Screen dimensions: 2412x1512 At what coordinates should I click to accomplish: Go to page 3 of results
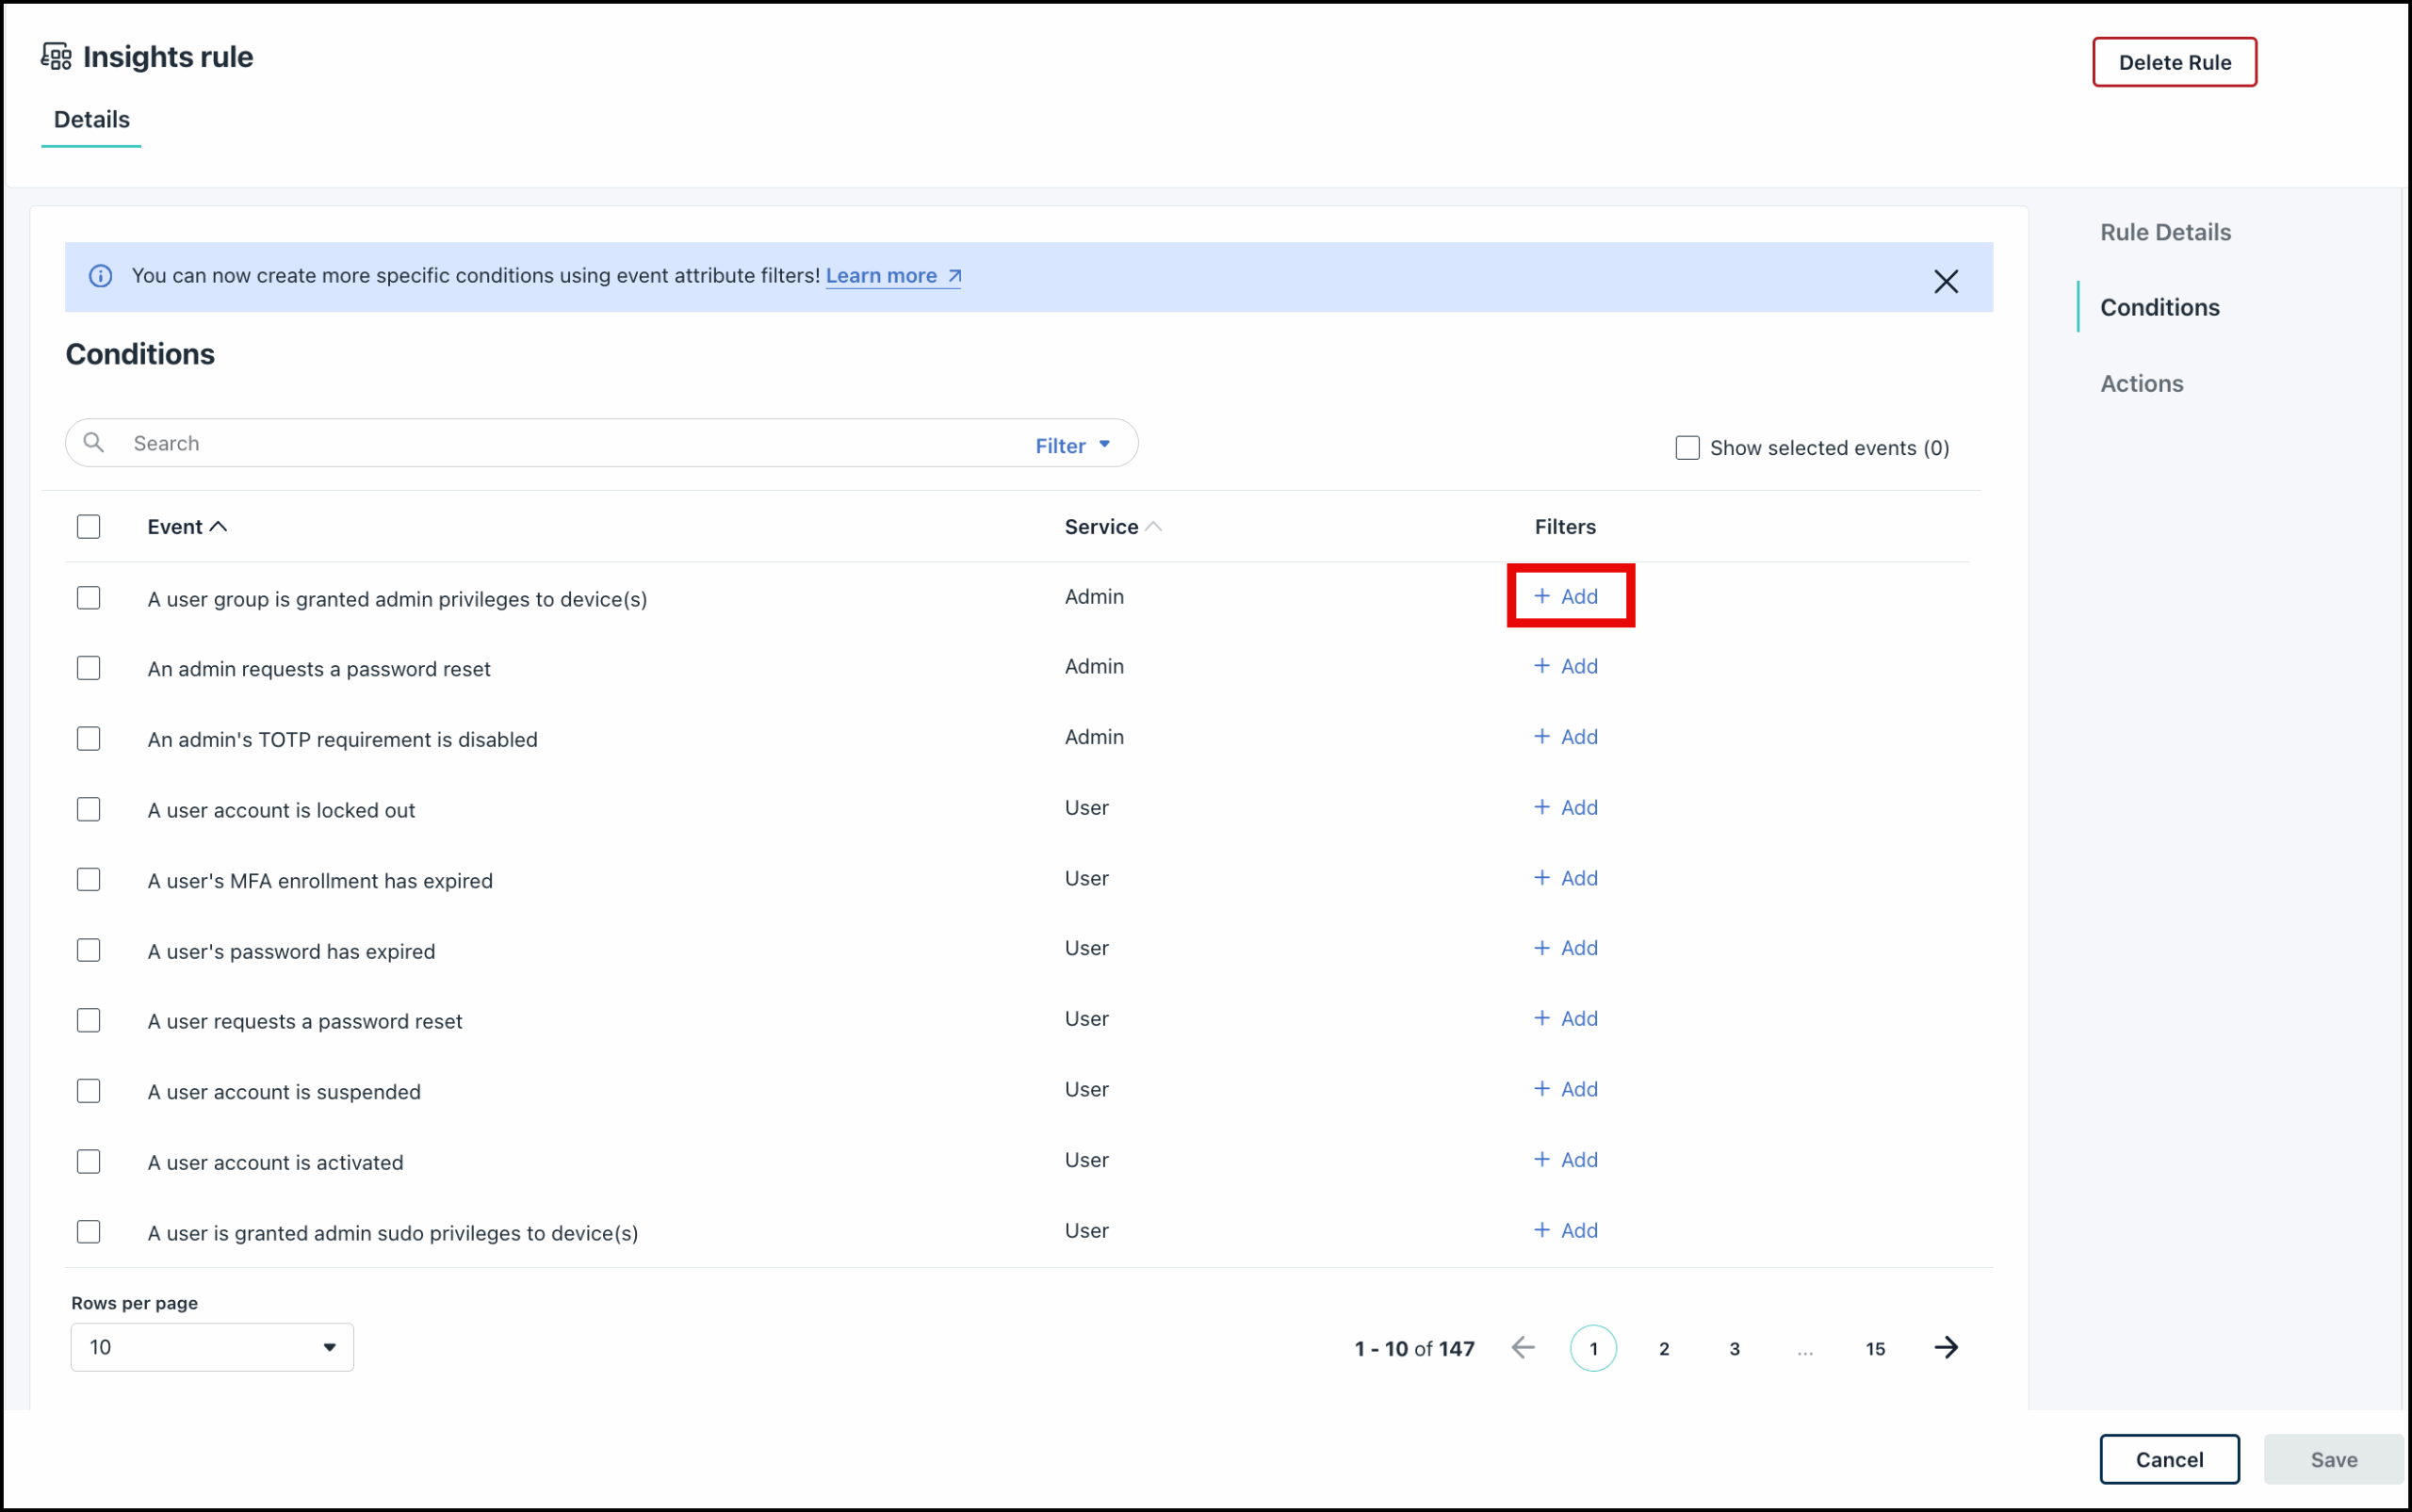click(x=1734, y=1349)
